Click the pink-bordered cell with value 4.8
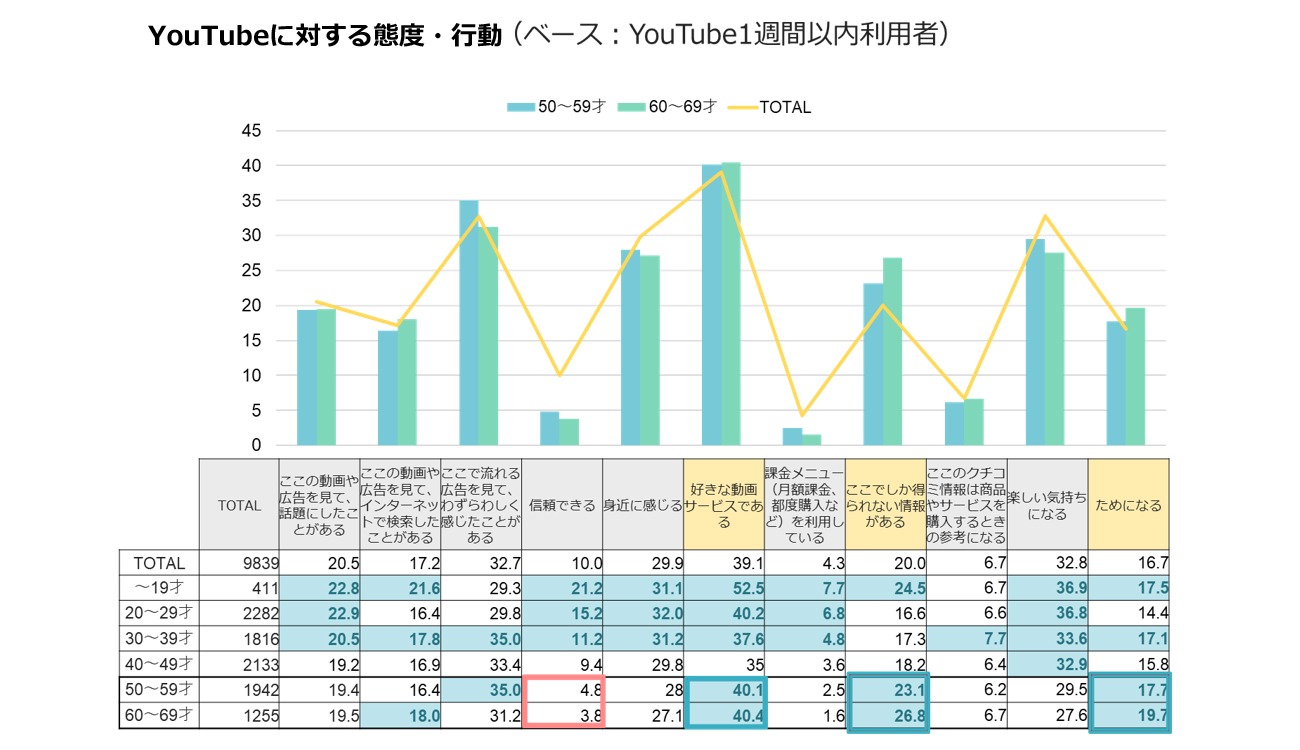The width and height of the screenshot is (1300, 750). pyautogui.click(x=562, y=689)
